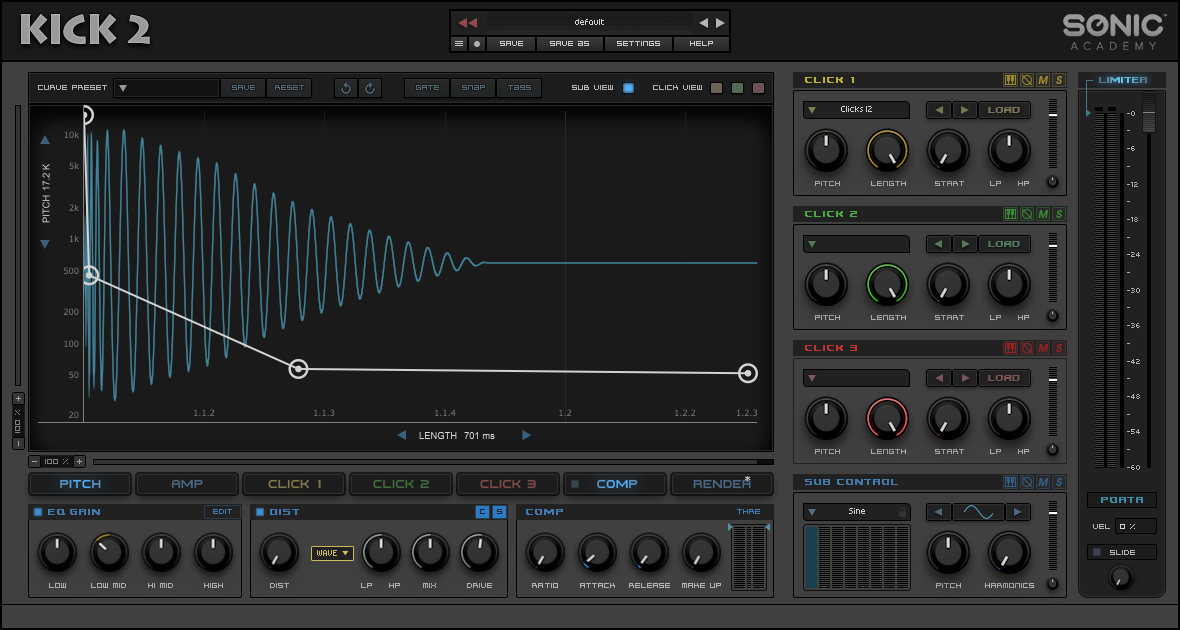The image size is (1180, 630).
Task: Click the EQ Gain Edit button
Action: coord(223,512)
